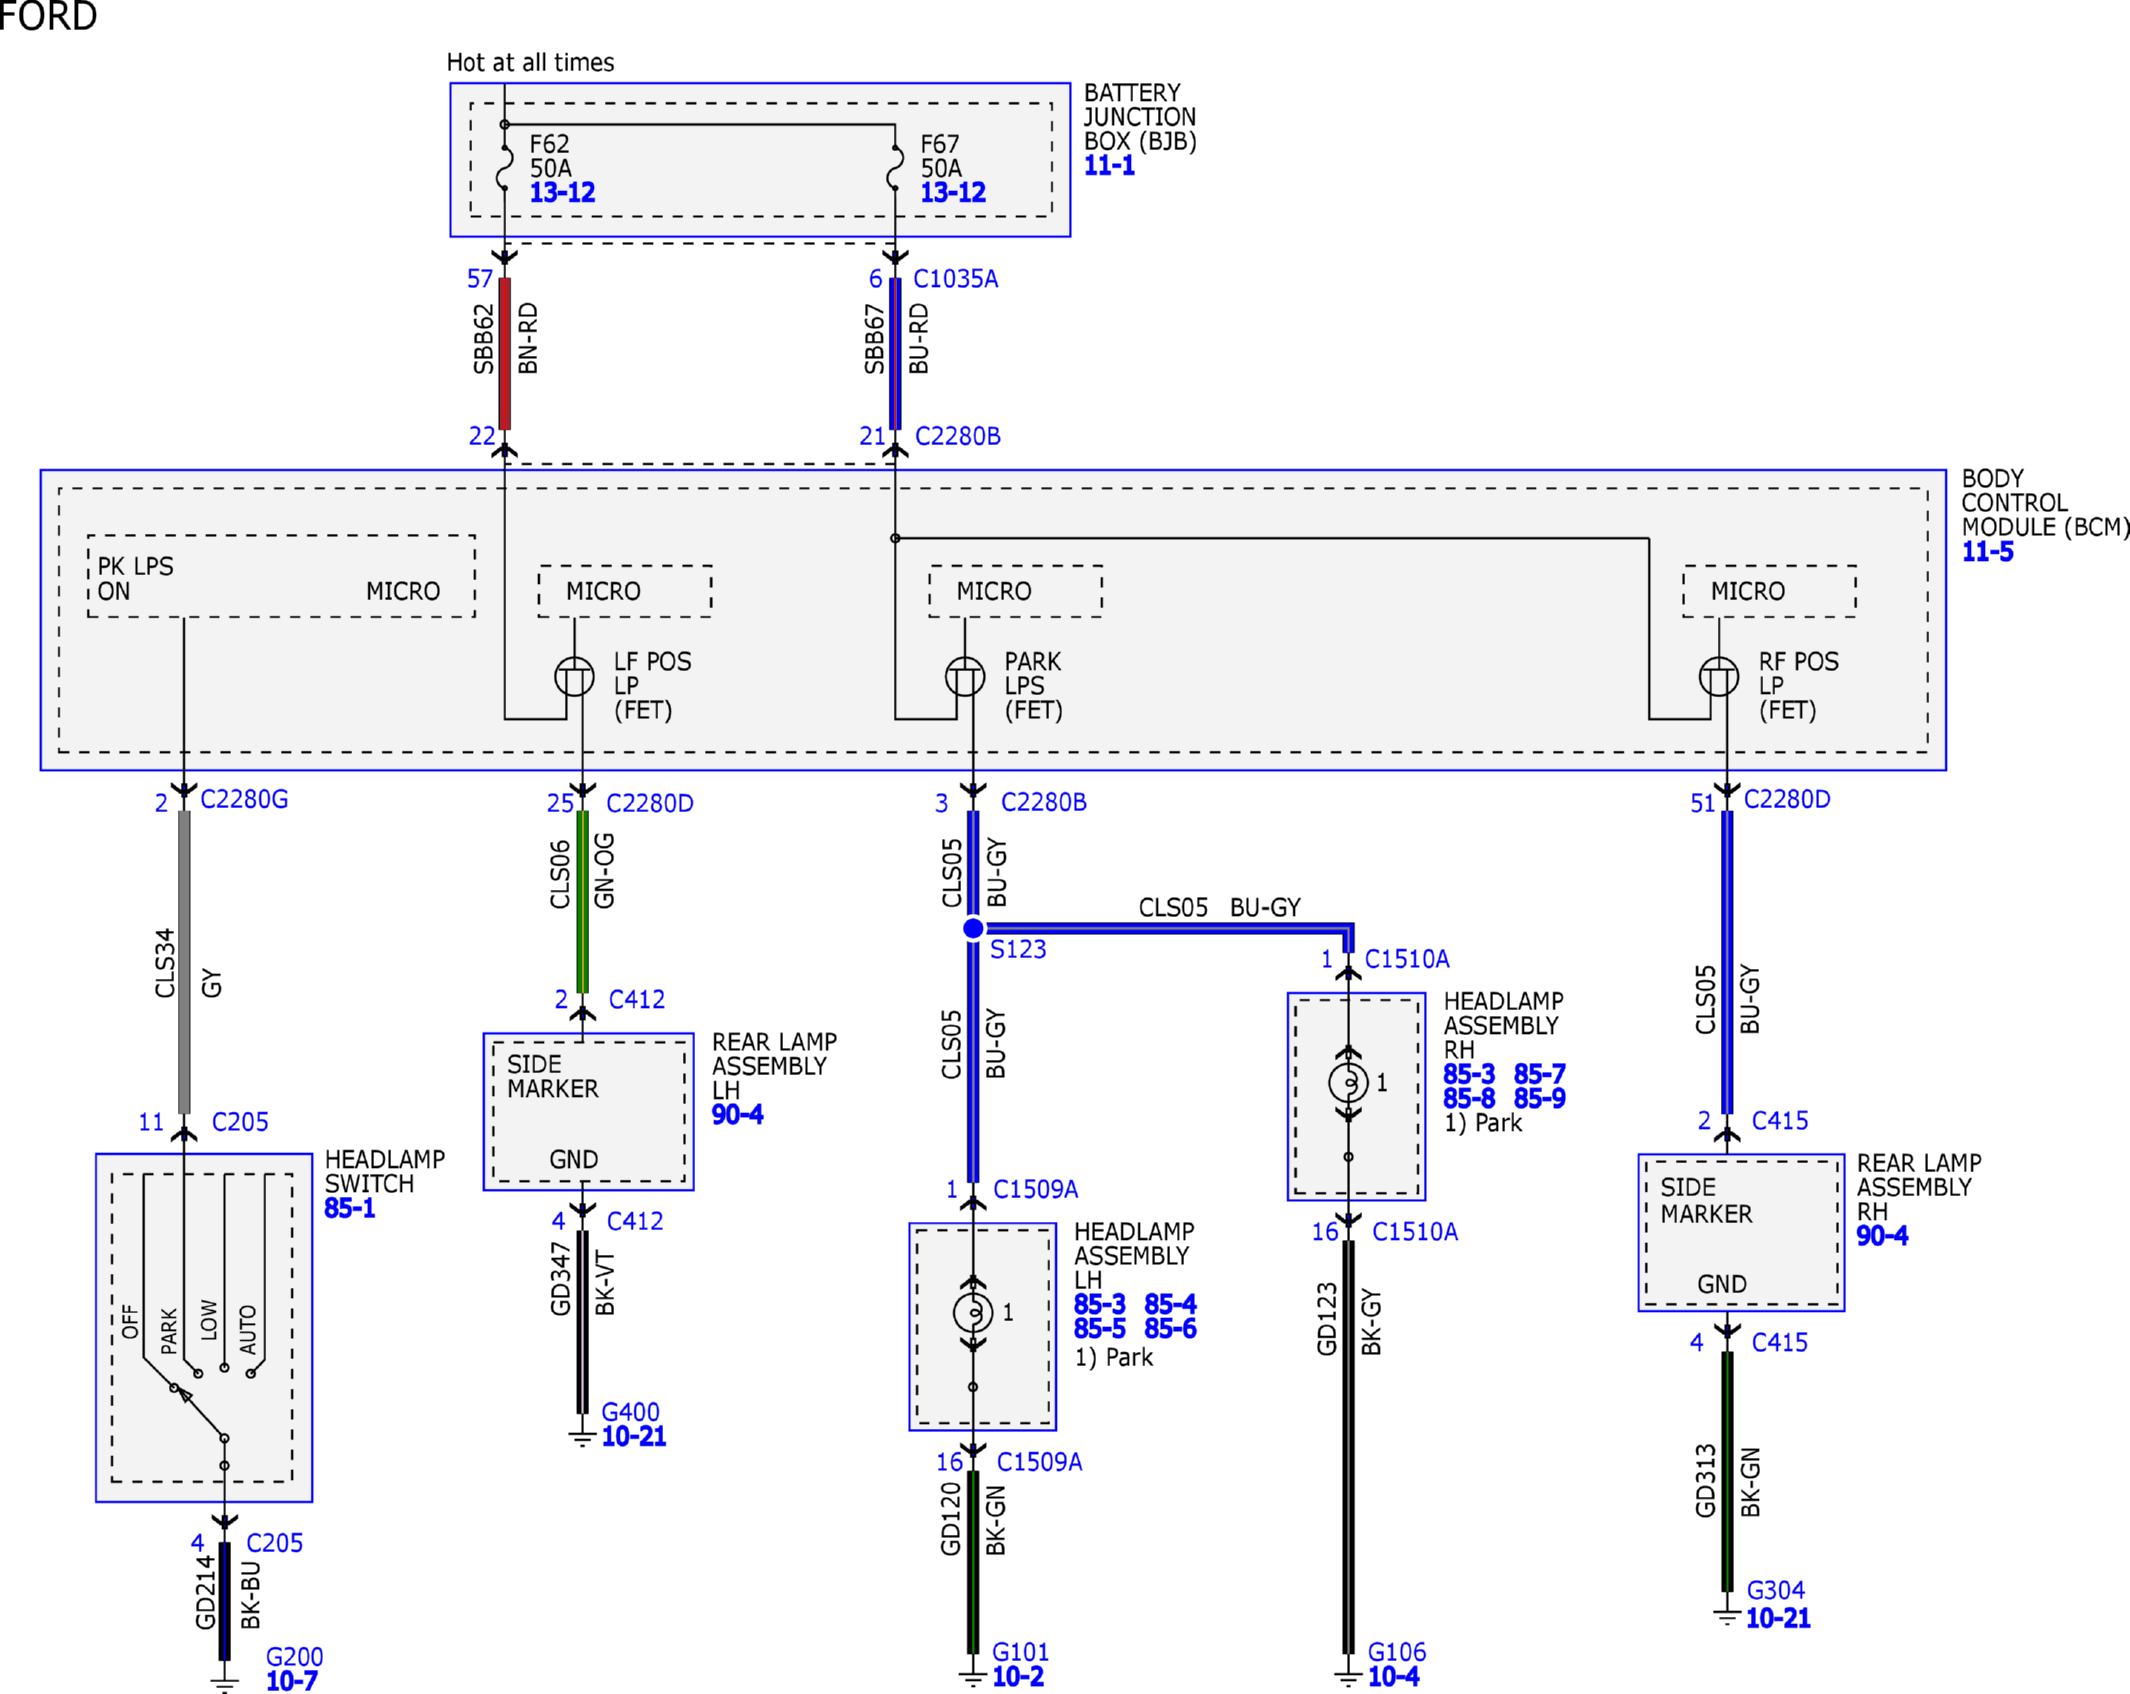Click the PARK LPS FET symbol
Viewport: 2130px width, 1694px height.
965,677
